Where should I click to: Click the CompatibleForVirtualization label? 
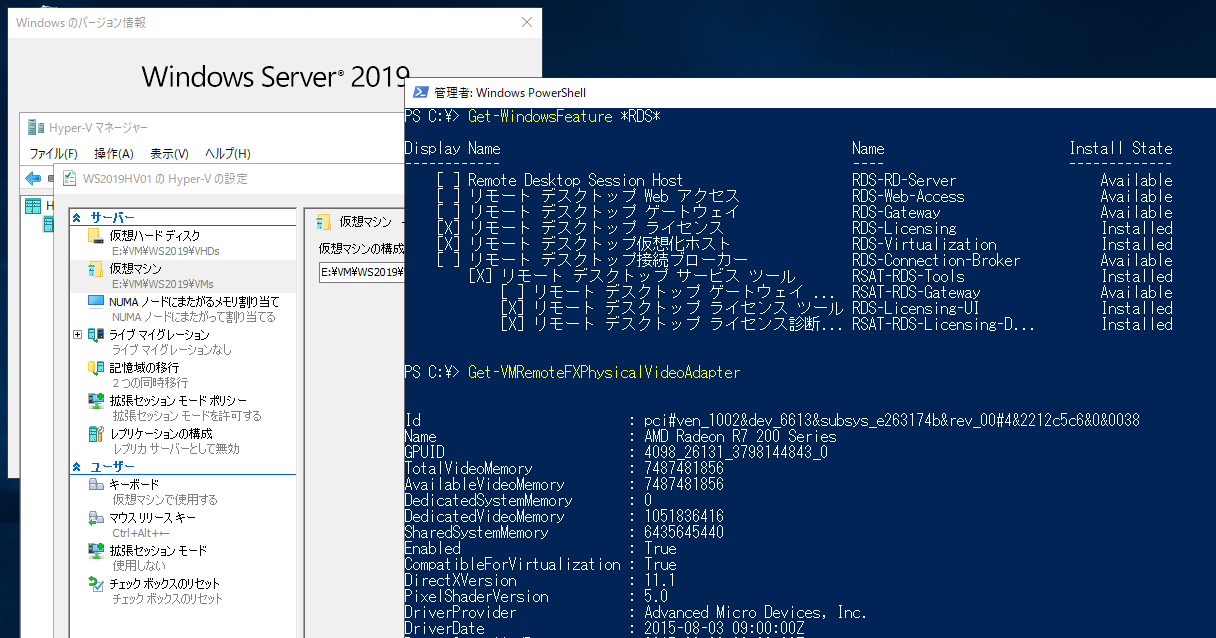coord(512,565)
